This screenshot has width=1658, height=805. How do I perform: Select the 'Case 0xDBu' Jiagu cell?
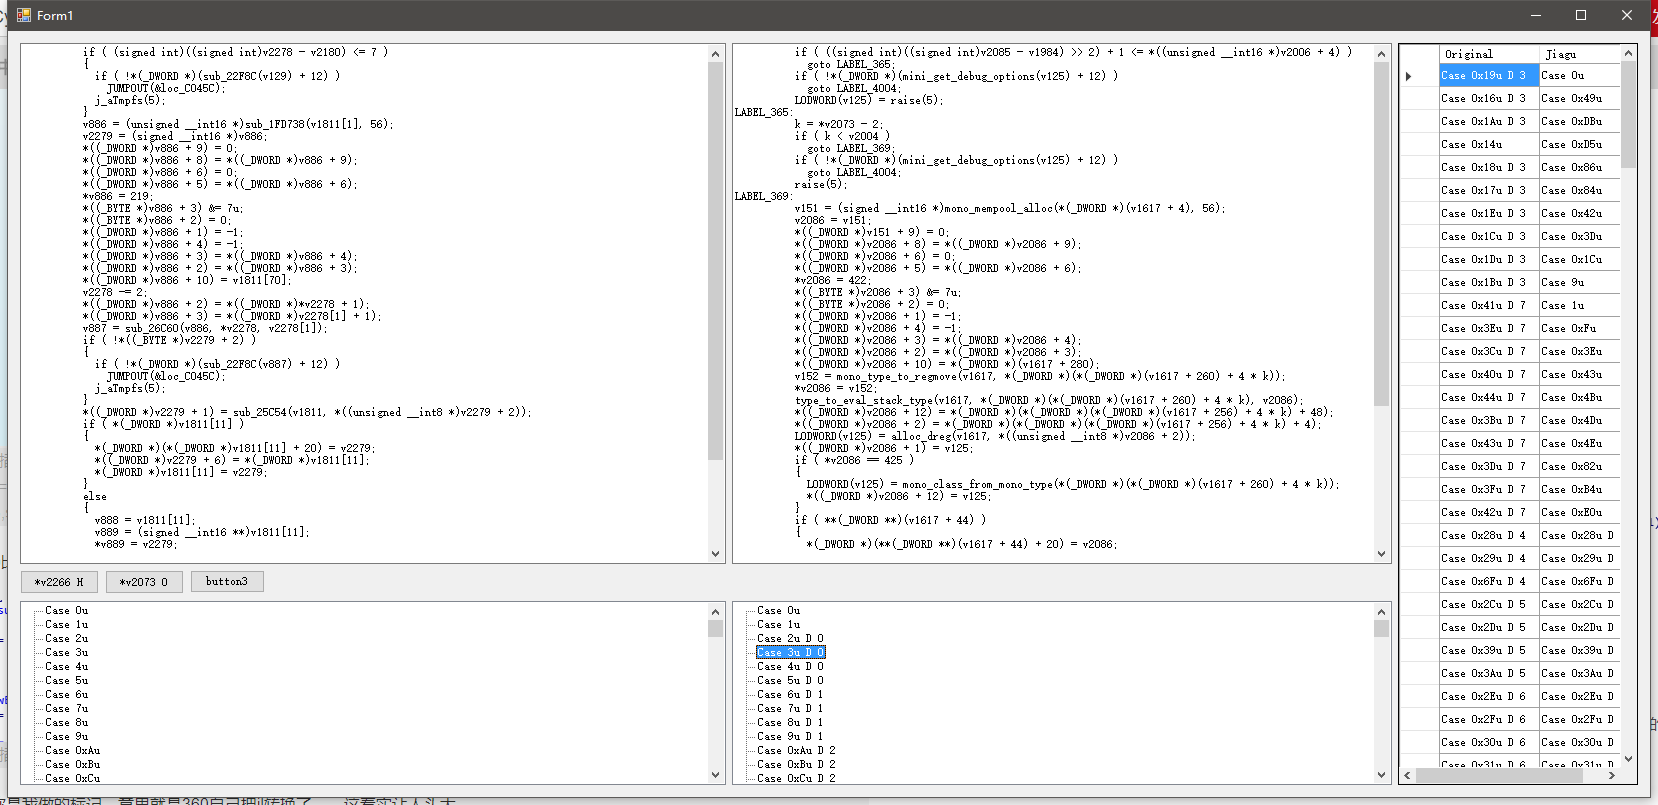click(x=1579, y=122)
